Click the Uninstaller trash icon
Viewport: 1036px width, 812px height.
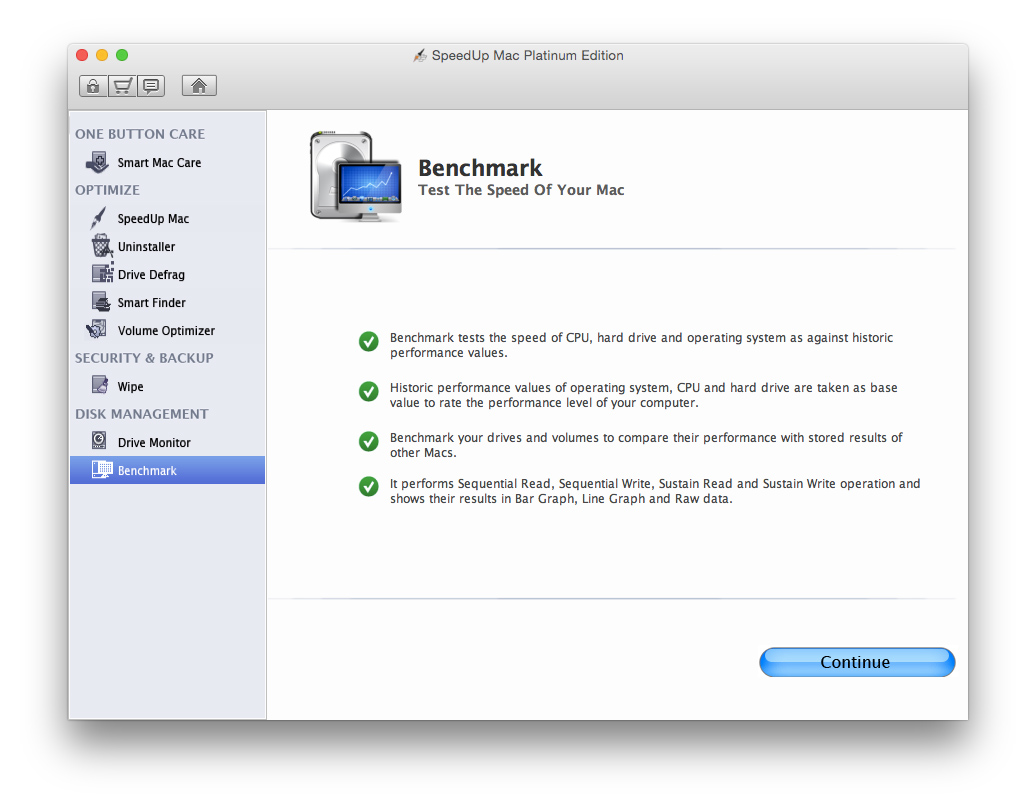pyautogui.click(x=101, y=246)
